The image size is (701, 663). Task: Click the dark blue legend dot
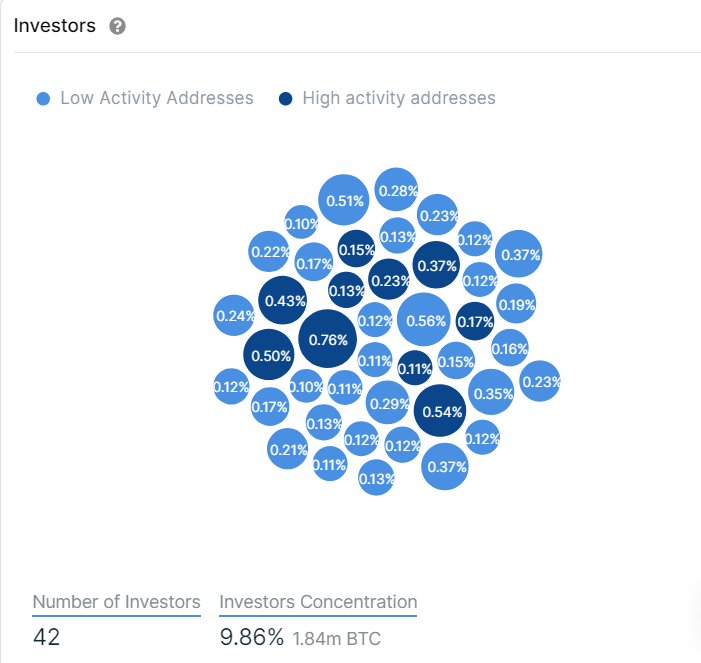(x=286, y=99)
